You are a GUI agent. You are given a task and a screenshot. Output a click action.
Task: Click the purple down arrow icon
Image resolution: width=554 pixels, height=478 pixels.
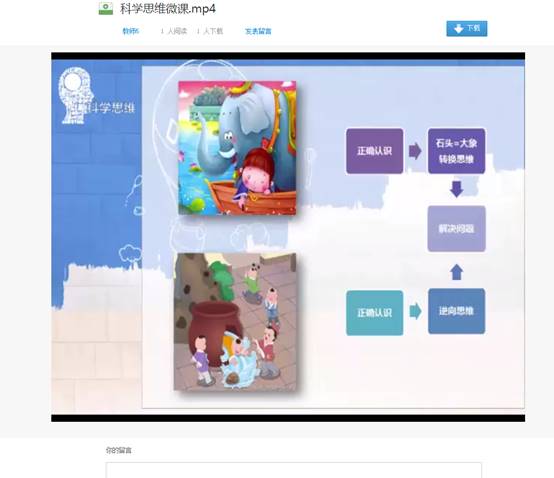tap(456, 189)
